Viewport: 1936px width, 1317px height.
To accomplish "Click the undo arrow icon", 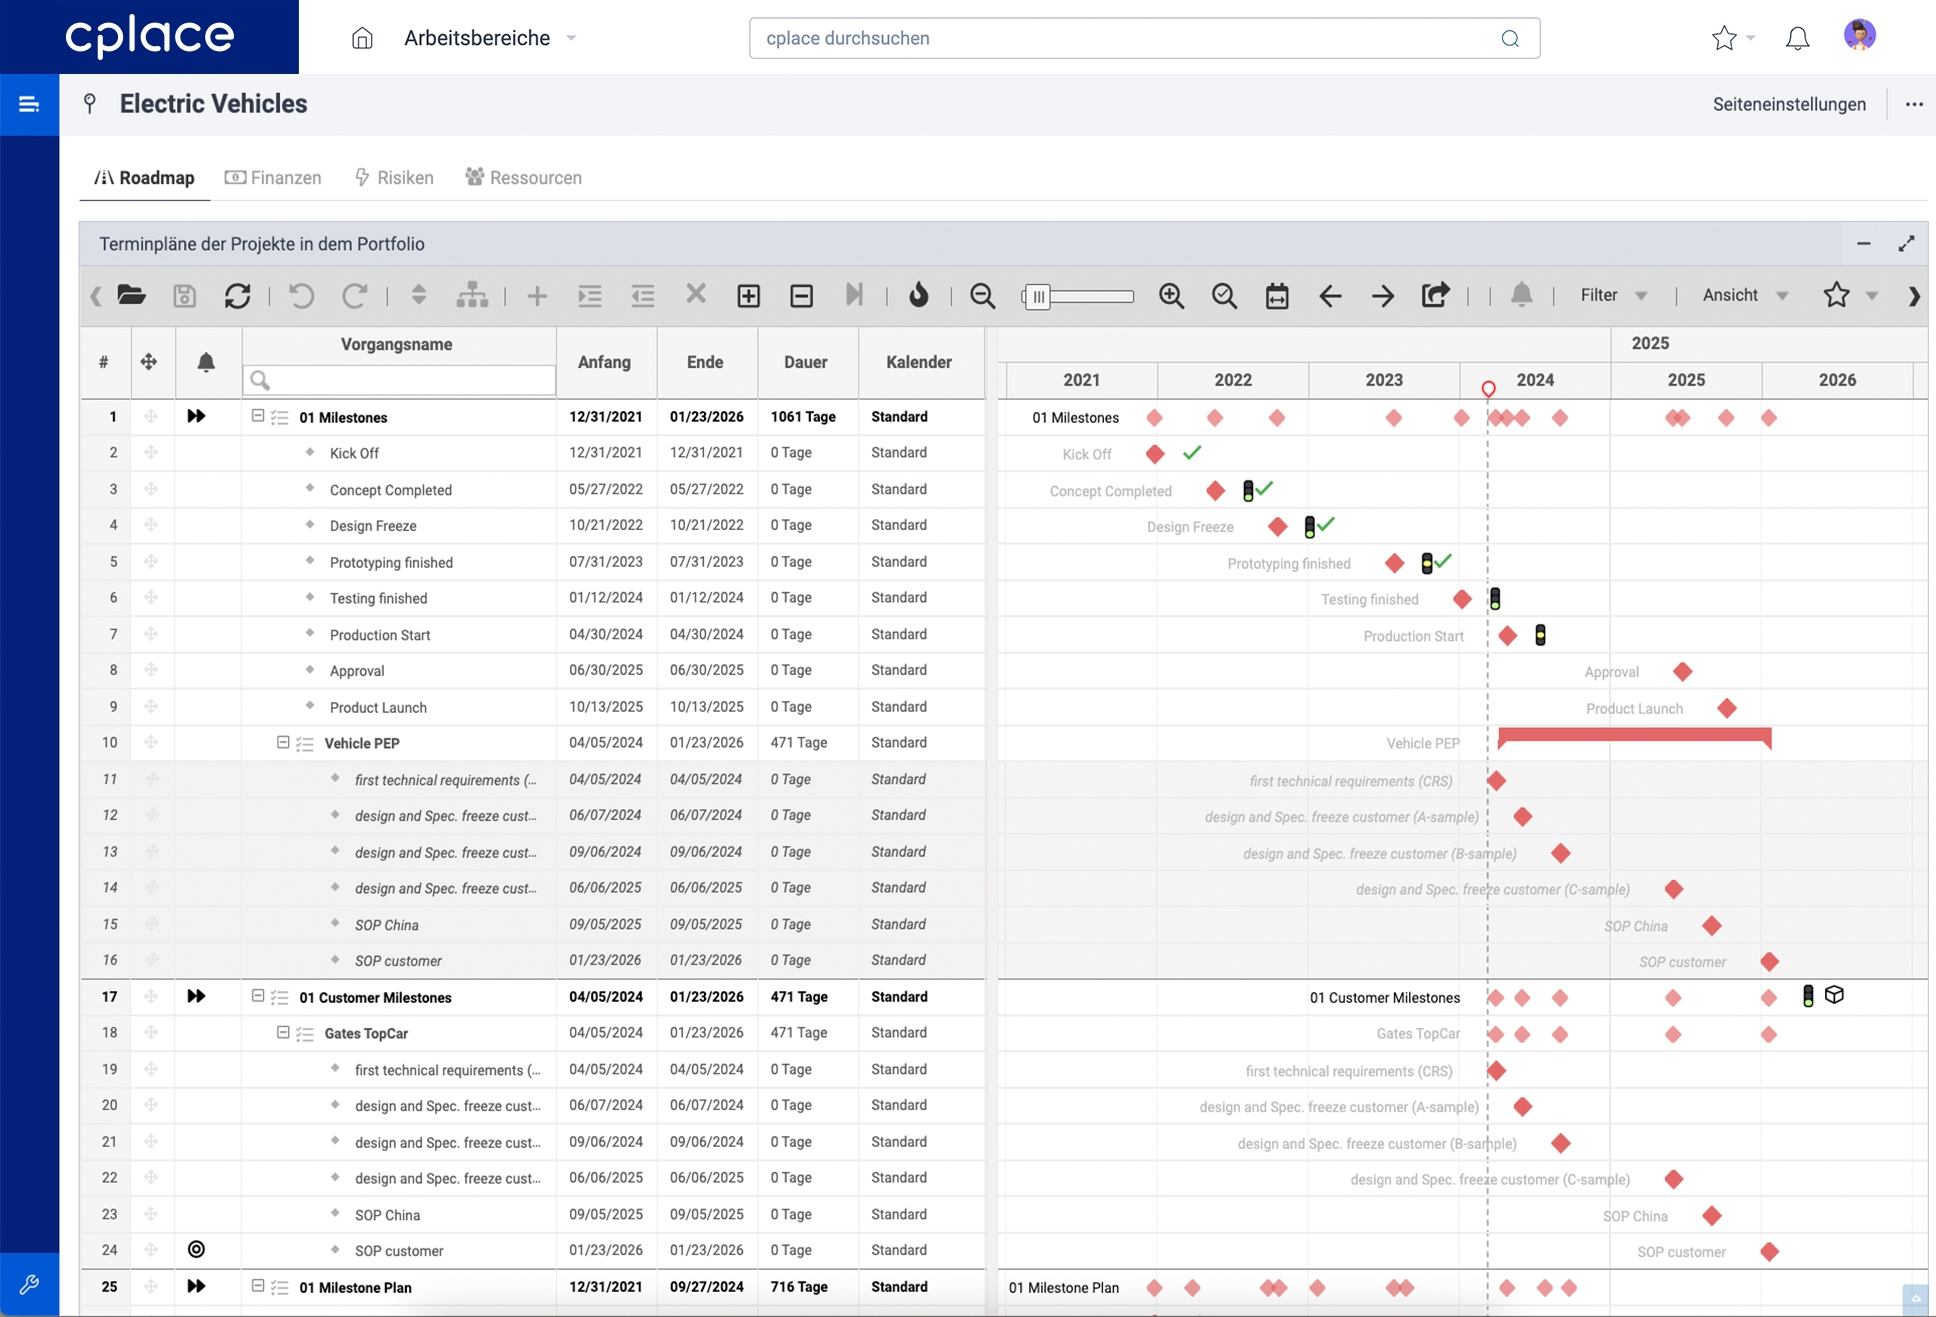I will pos(301,295).
